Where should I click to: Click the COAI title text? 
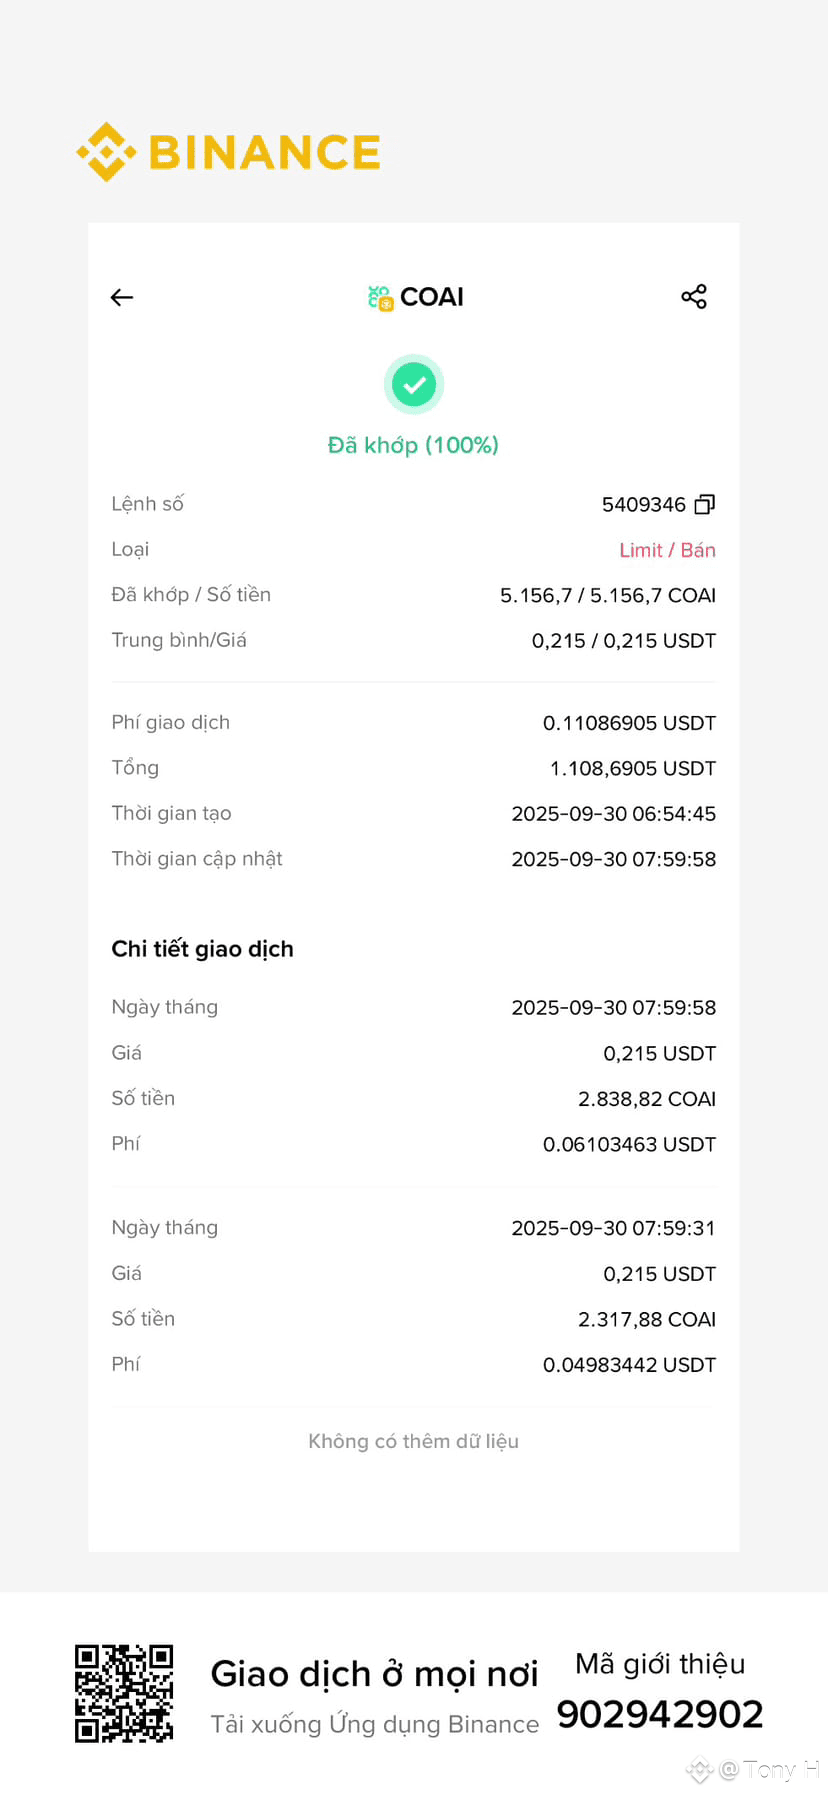click(x=432, y=297)
